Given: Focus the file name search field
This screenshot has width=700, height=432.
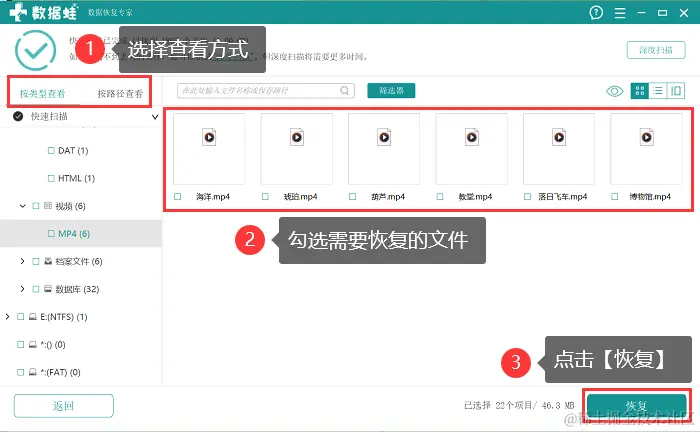Looking at the screenshot, I should tap(266, 91).
